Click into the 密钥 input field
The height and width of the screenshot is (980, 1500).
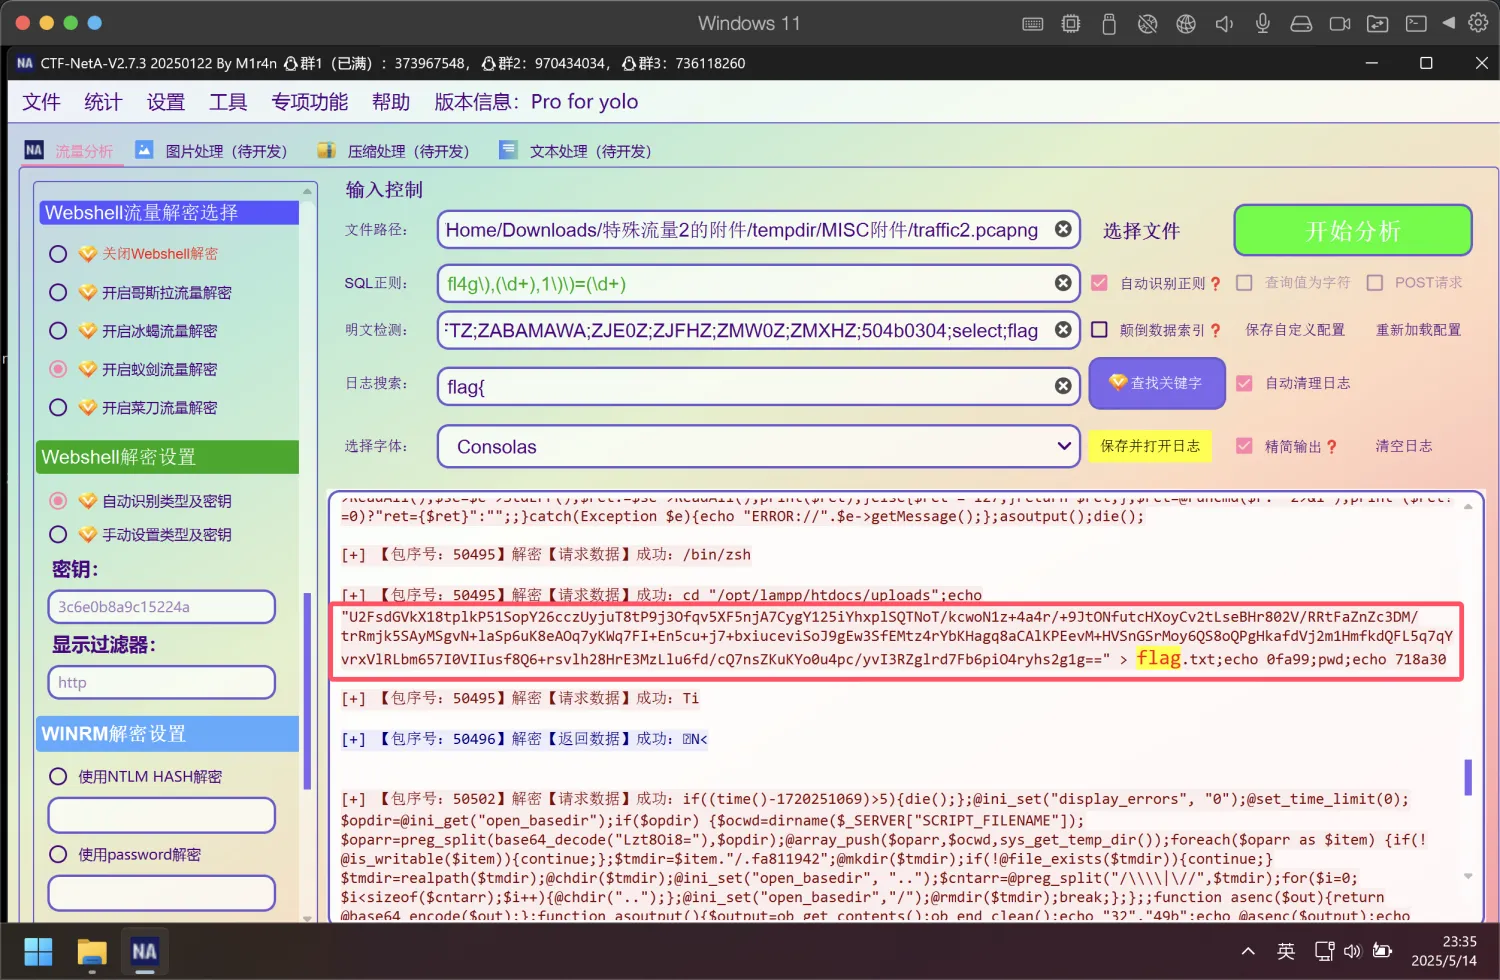tap(161, 607)
